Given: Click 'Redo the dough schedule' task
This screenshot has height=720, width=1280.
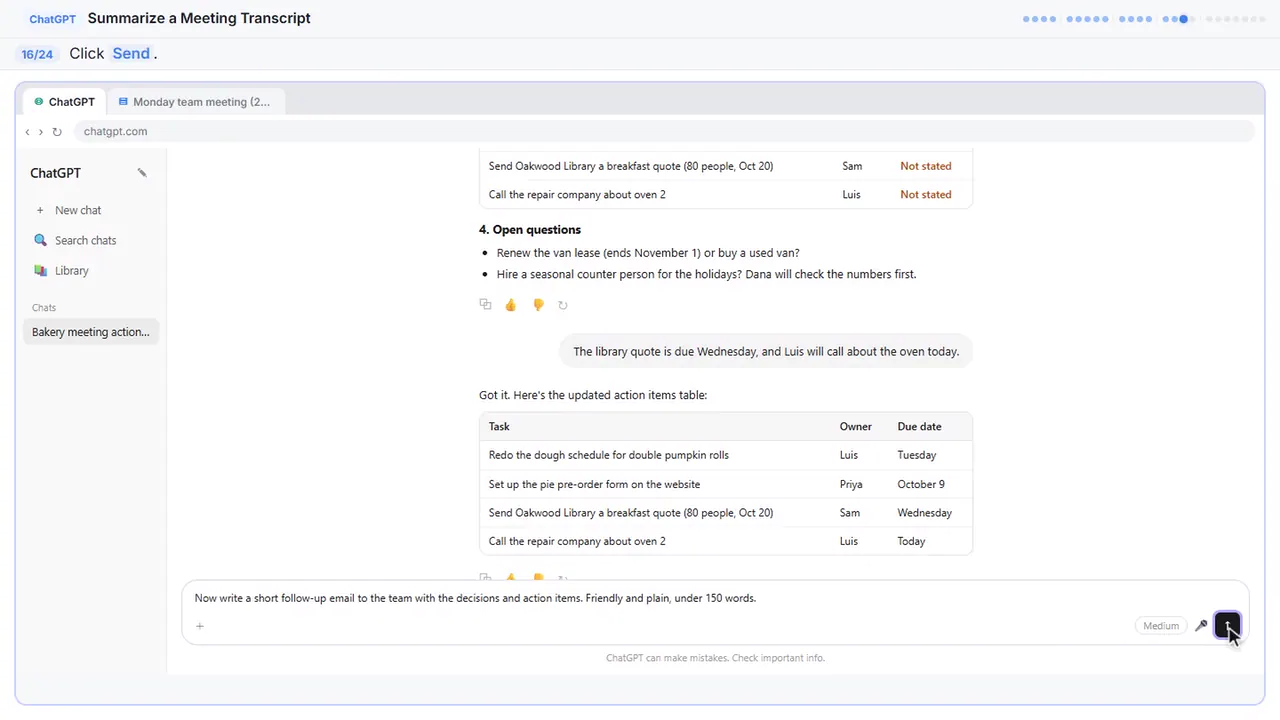Looking at the screenshot, I should (x=609, y=455).
